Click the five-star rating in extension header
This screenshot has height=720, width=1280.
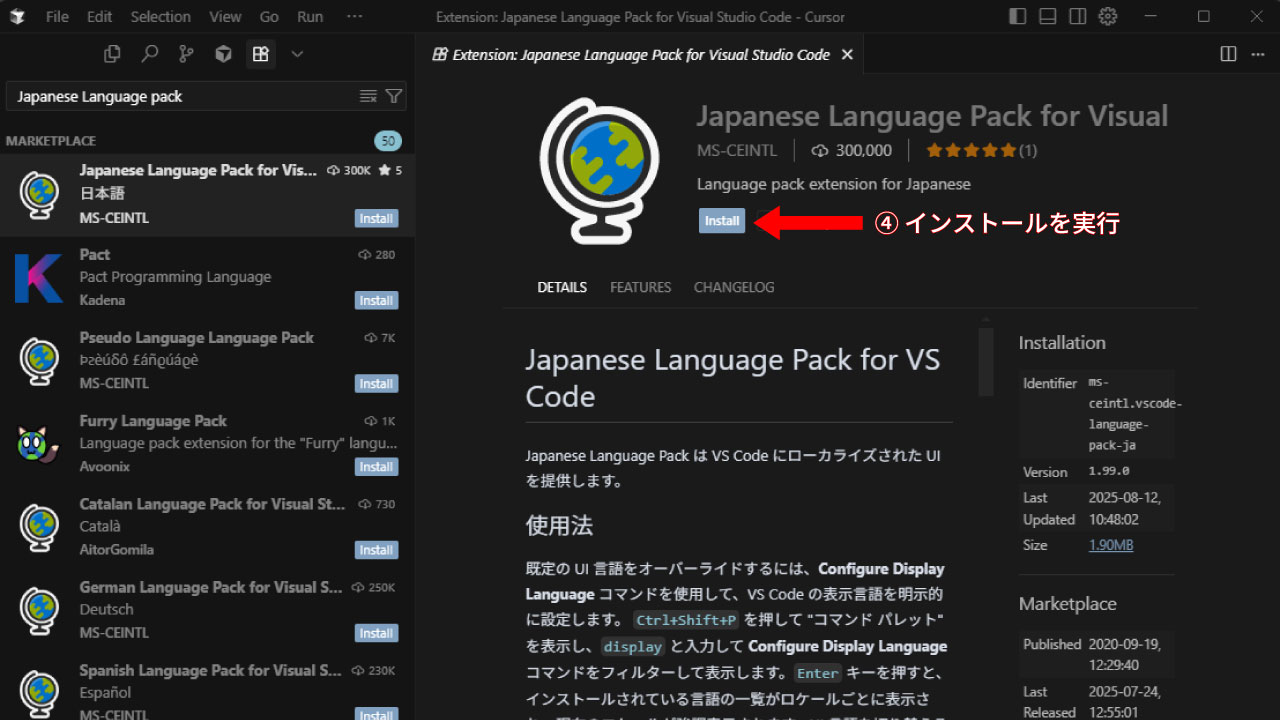(x=971, y=151)
